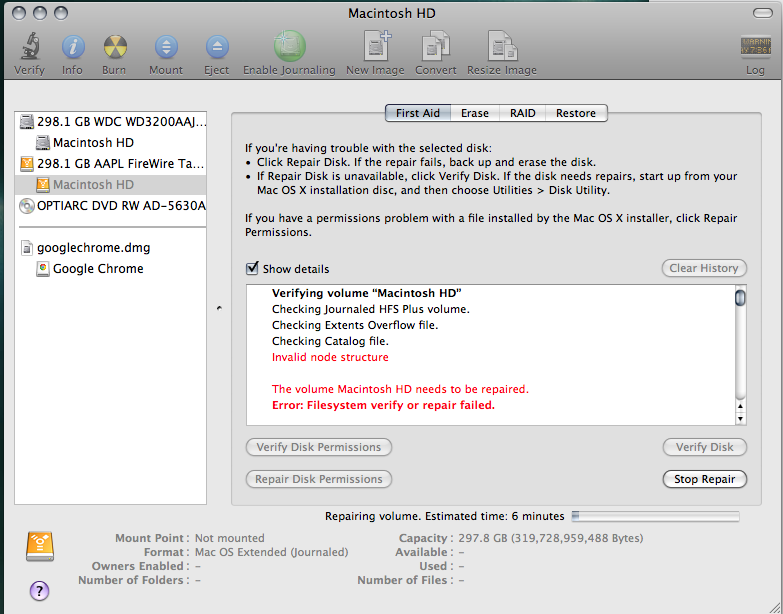Click the Eject toolbar icon
This screenshot has width=783, height=614.
tap(217, 47)
